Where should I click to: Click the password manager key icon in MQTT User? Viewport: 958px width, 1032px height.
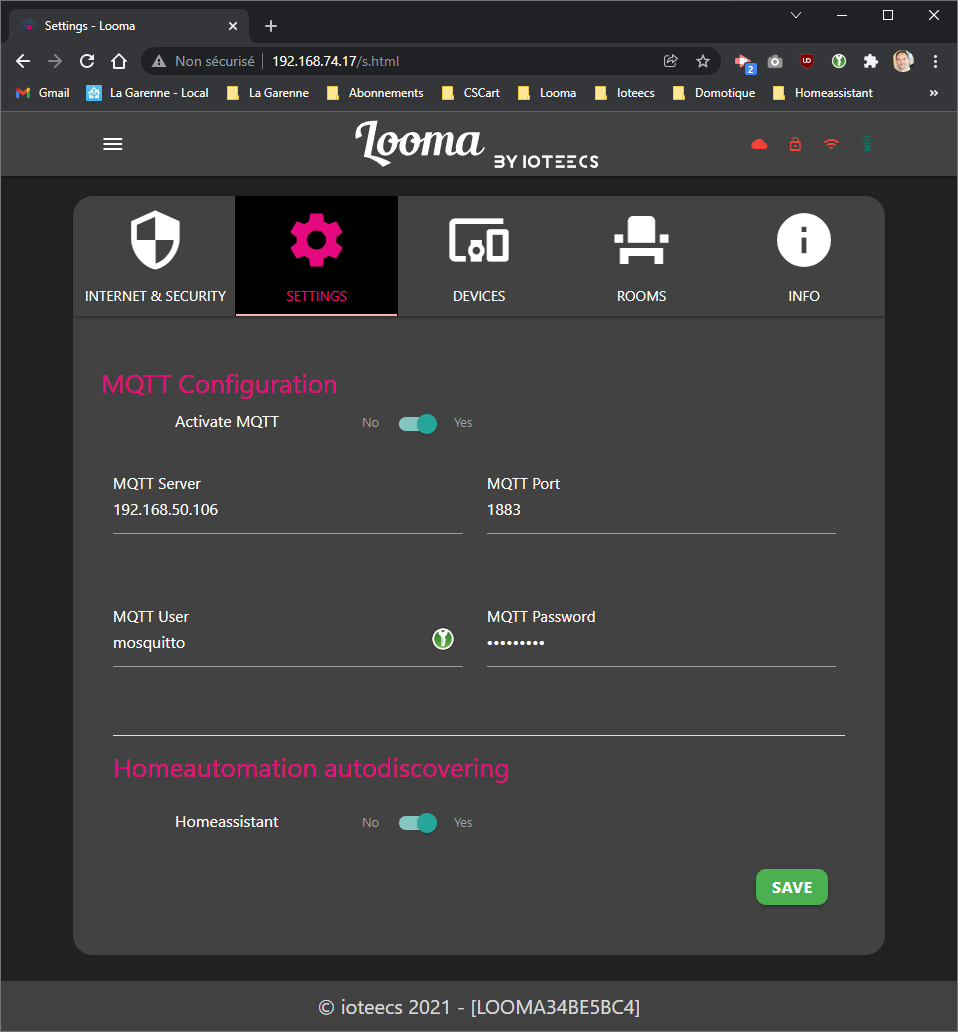(443, 639)
